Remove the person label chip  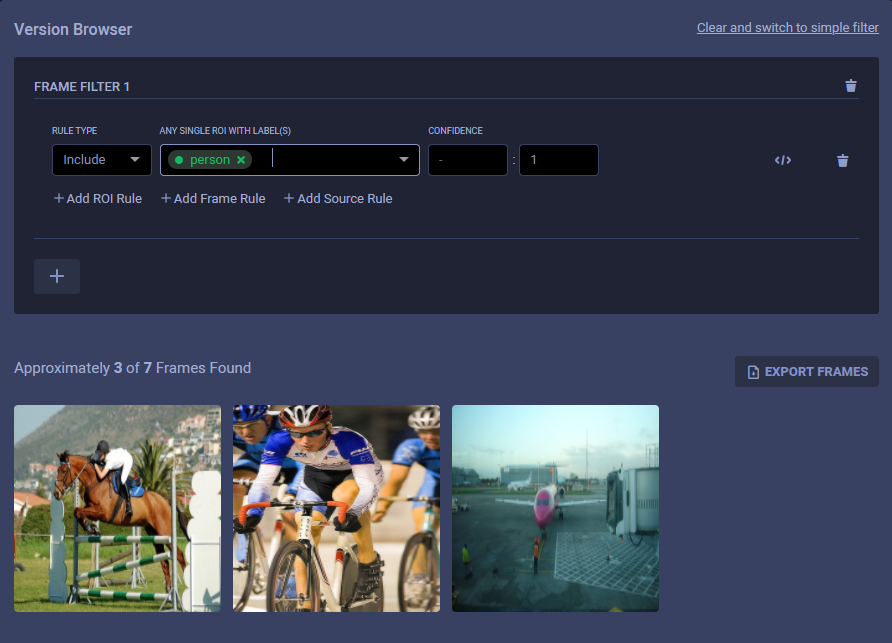coord(241,160)
